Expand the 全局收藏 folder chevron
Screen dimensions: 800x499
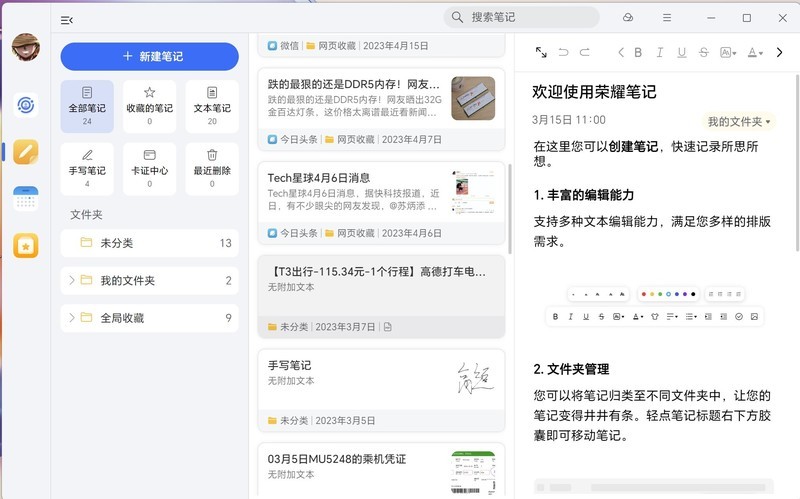pyautogui.click(x=71, y=318)
